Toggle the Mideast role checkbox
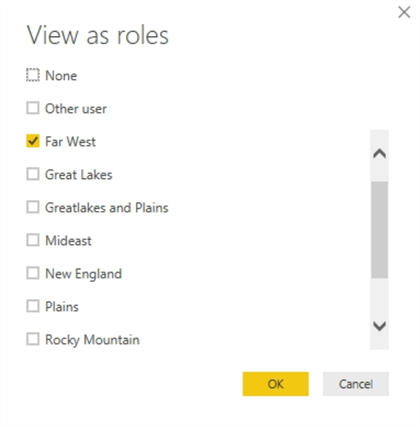 [33, 240]
